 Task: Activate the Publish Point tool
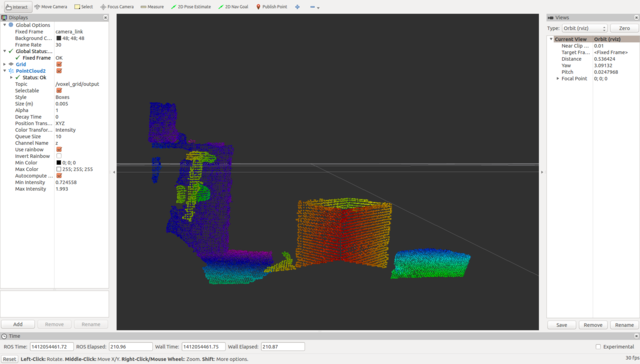pos(271,7)
